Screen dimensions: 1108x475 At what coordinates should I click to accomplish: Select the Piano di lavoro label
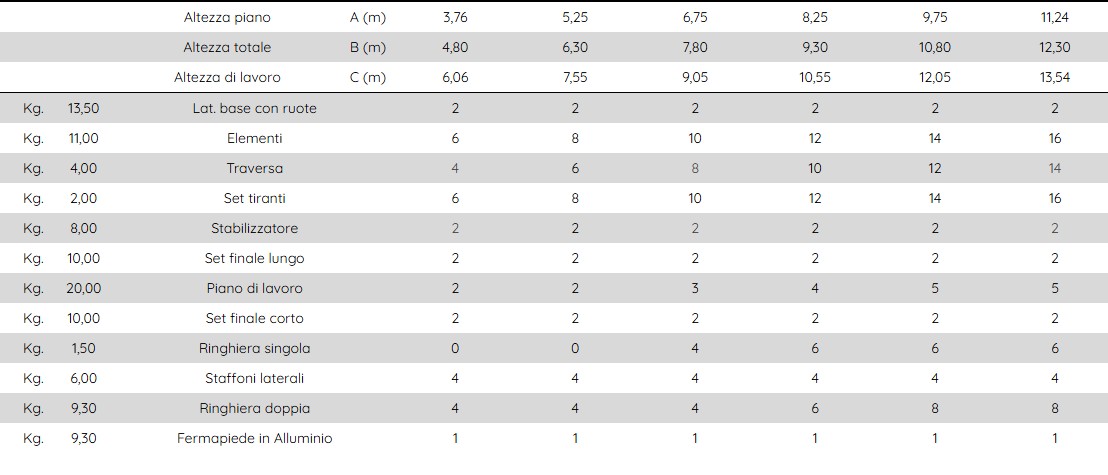[x=254, y=288]
